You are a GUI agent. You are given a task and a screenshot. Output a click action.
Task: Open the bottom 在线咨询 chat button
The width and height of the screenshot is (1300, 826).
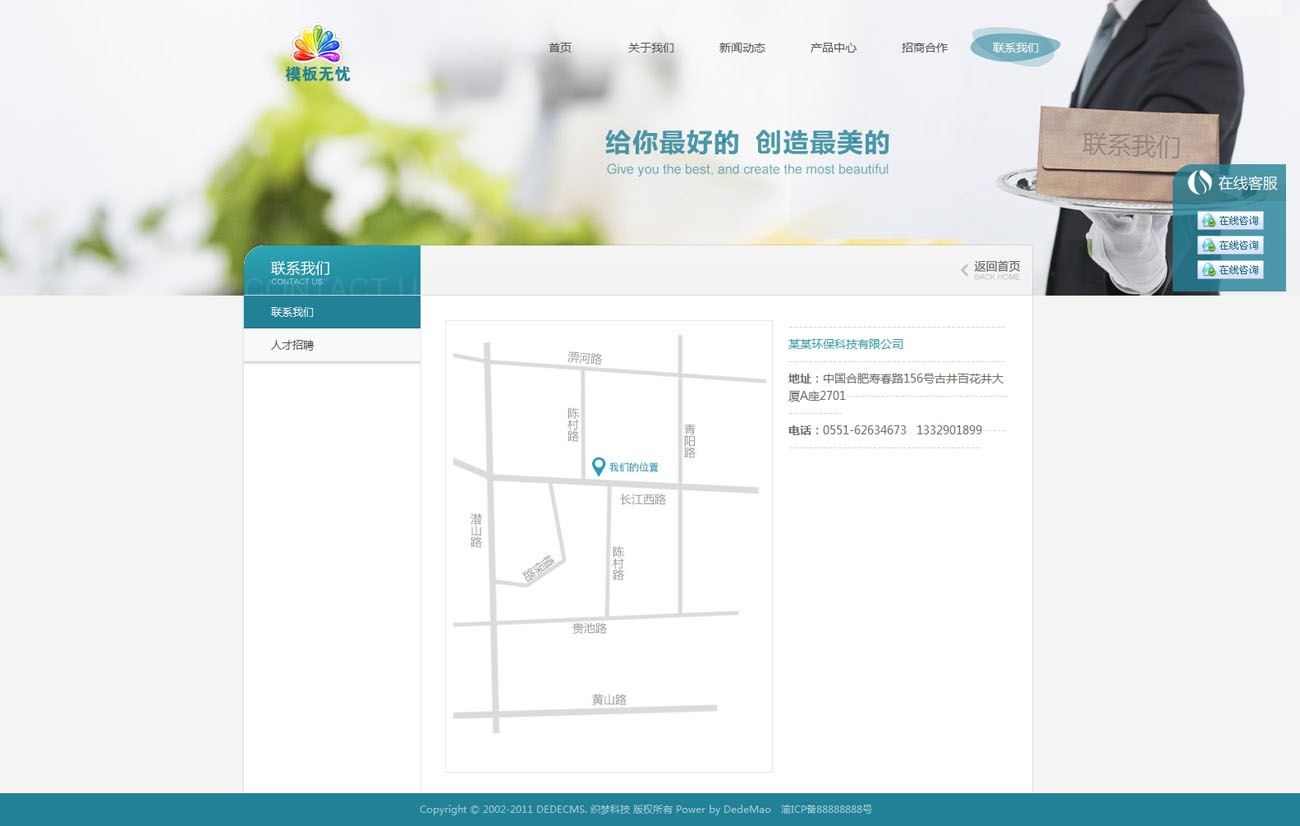pos(1230,270)
